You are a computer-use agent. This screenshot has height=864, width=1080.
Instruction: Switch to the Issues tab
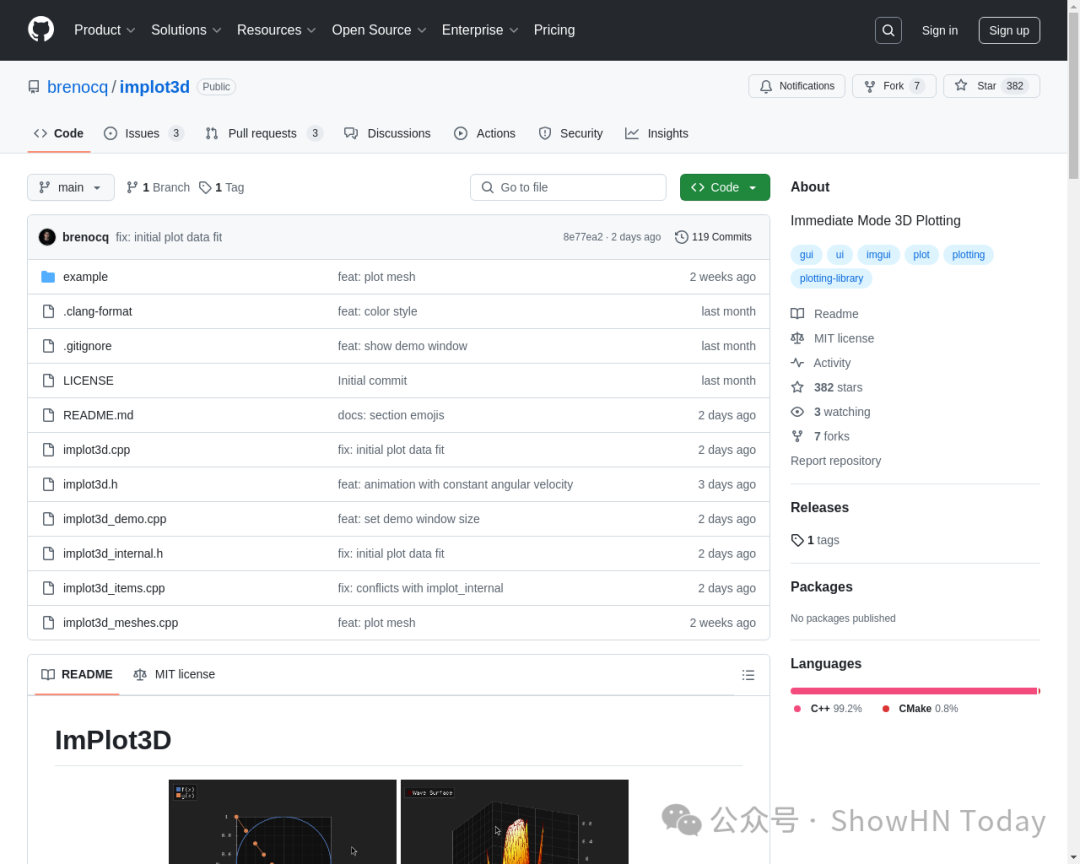[x=143, y=133]
